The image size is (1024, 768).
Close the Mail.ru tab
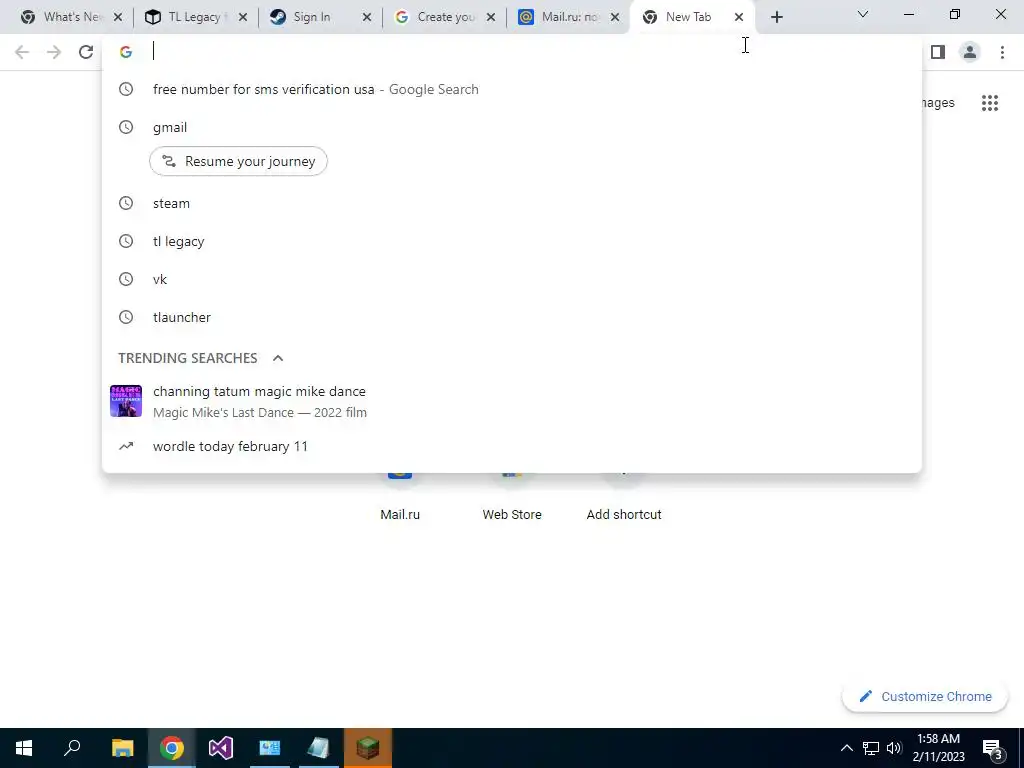615,17
